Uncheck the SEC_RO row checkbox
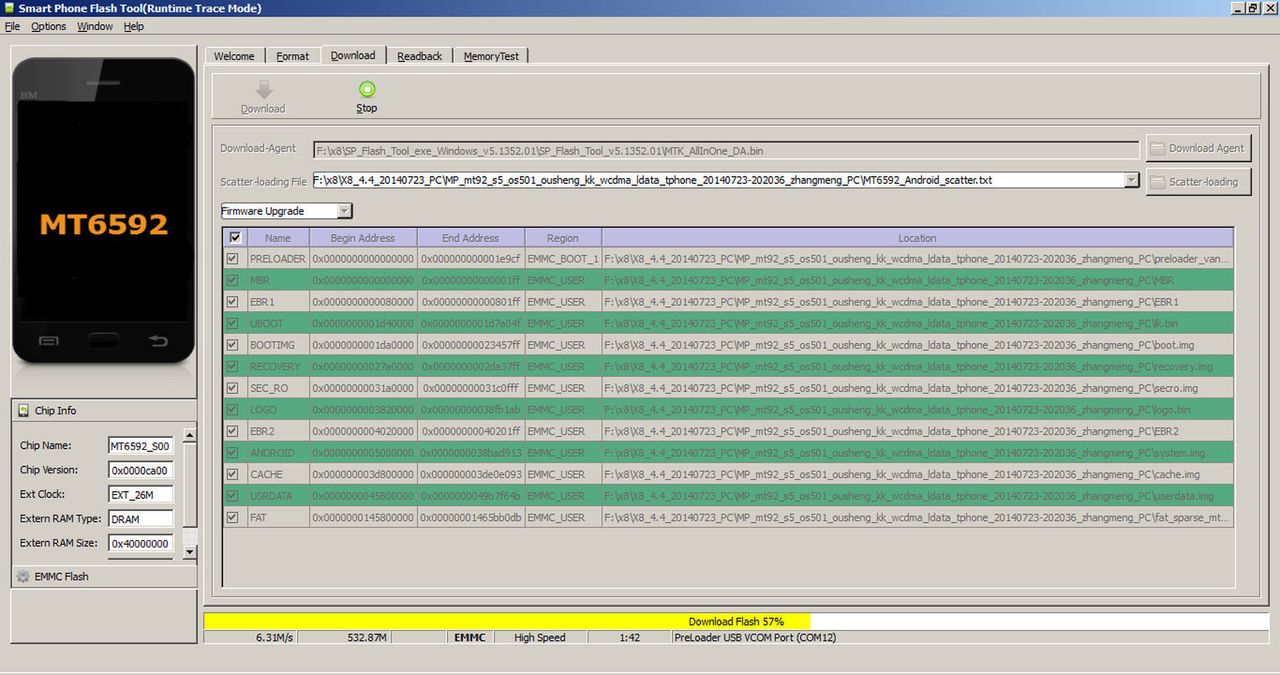1280x675 pixels. [233, 388]
